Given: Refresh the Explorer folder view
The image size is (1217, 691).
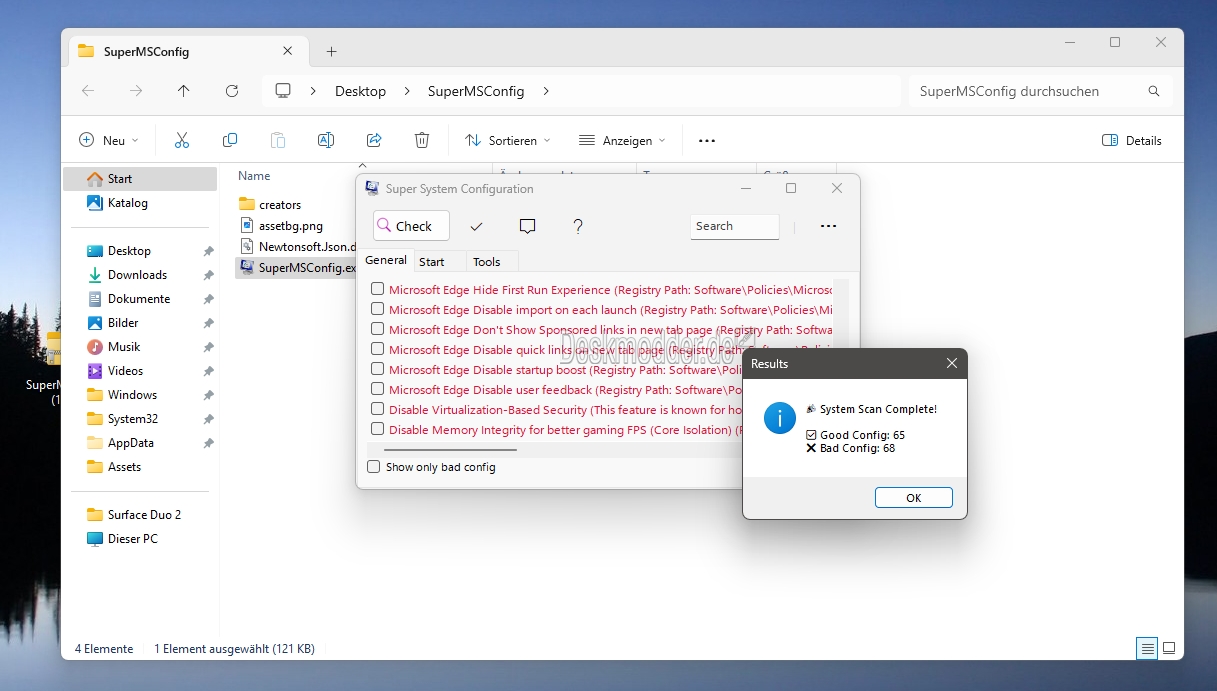Looking at the screenshot, I should click(x=232, y=91).
